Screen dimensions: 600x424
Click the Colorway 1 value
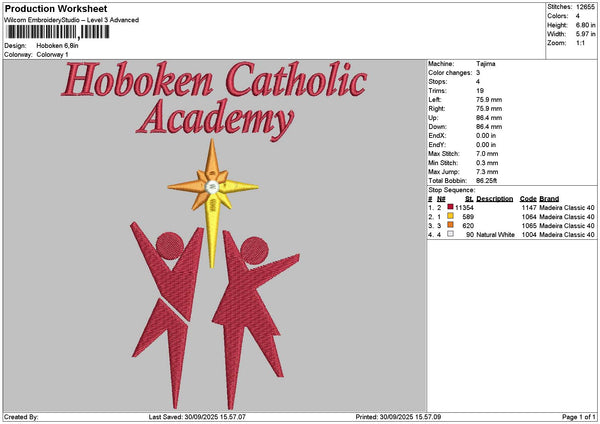click(x=52, y=54)
